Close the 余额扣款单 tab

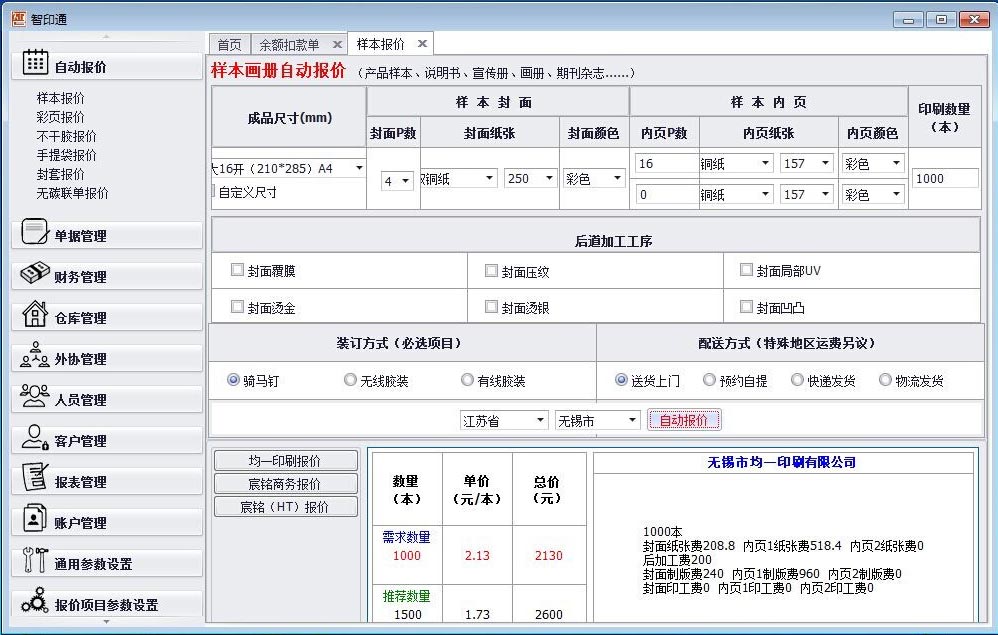[x=337, y=45]
